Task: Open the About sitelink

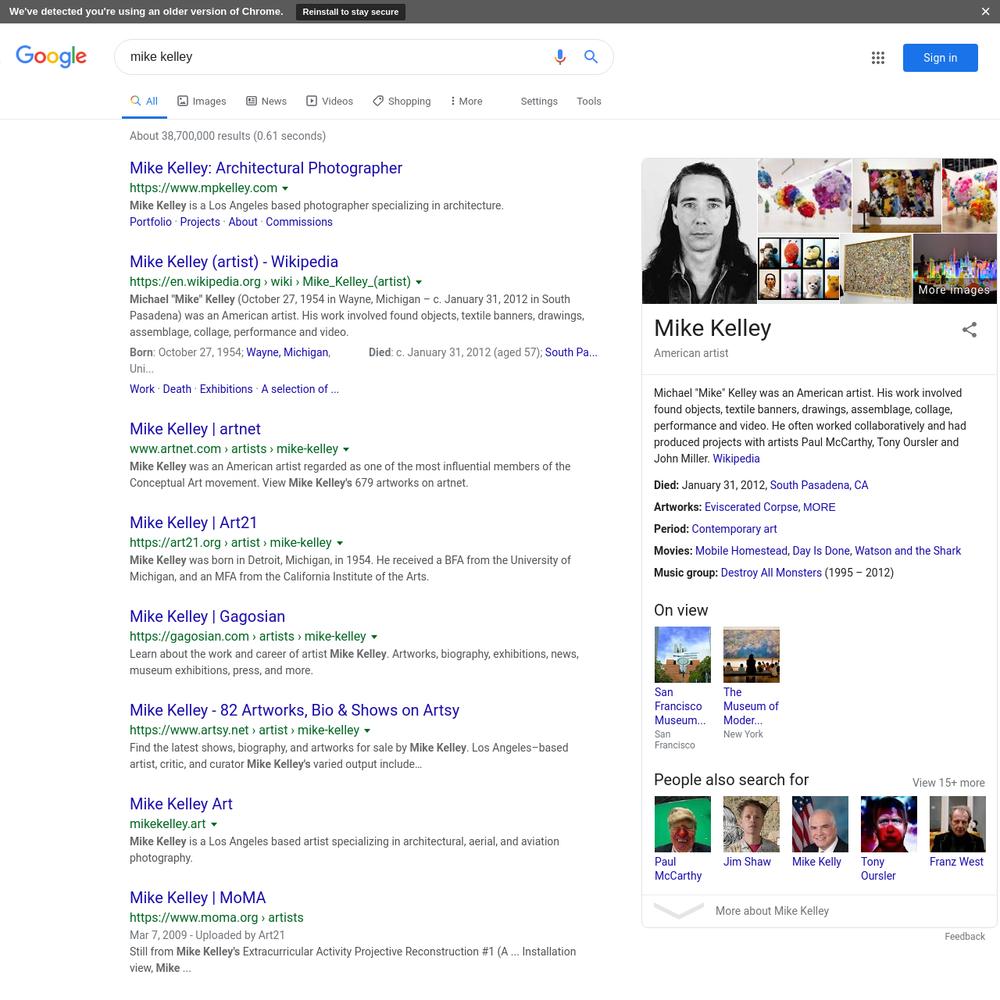Action: click(x=243, y=222)
